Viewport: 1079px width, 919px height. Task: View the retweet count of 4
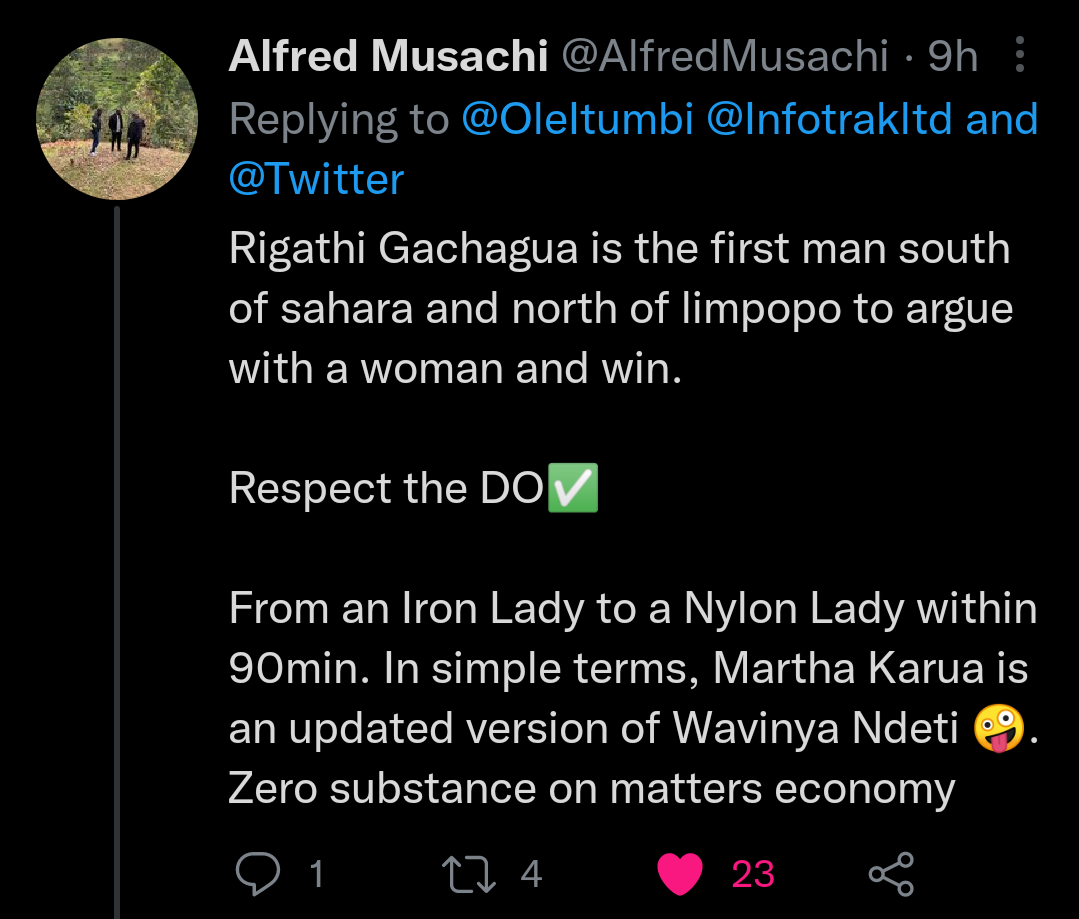pyautogui.click(x=531, y=874)
